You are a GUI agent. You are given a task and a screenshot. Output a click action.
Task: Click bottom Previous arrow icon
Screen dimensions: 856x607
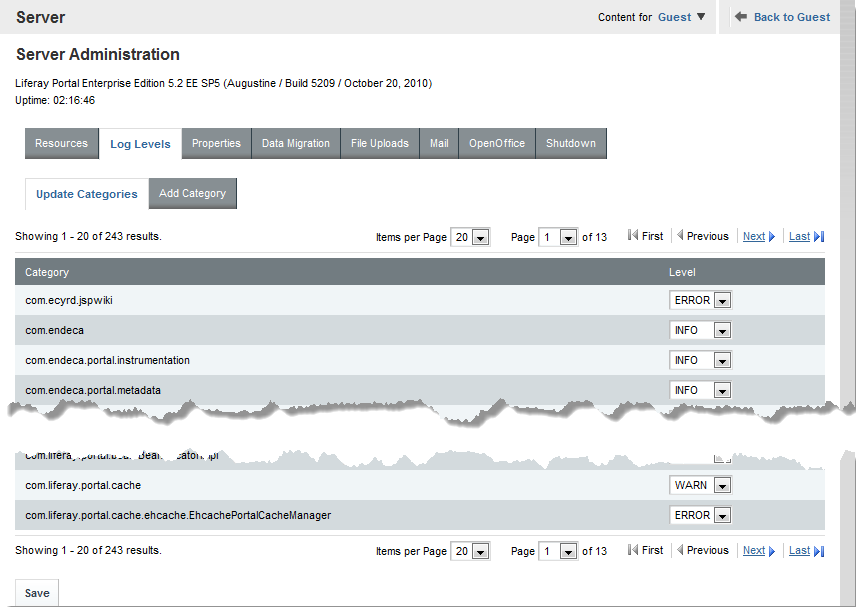[x=680, y=550]
